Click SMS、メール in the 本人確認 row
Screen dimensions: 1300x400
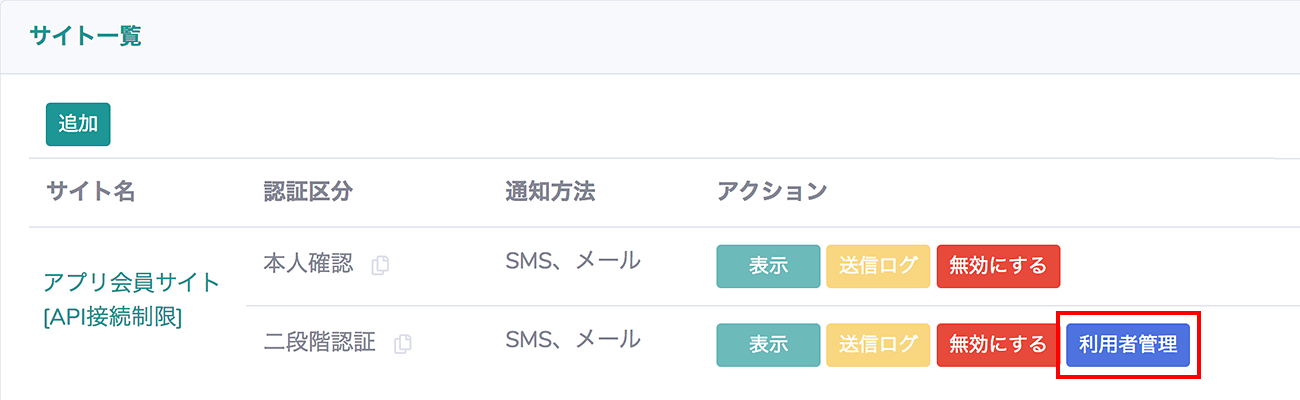pos(572,262)
